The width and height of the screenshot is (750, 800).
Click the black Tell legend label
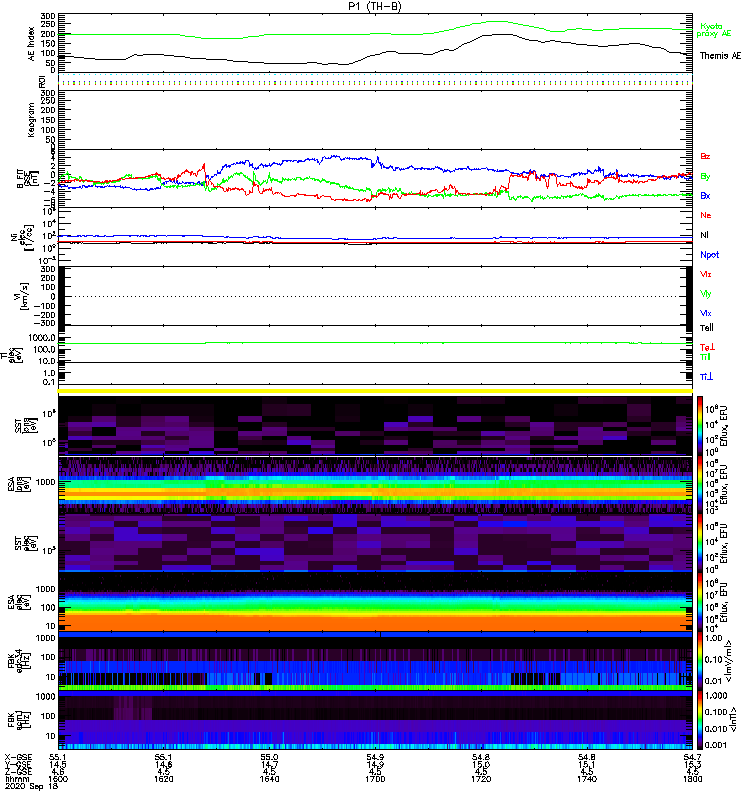(706, 328)
